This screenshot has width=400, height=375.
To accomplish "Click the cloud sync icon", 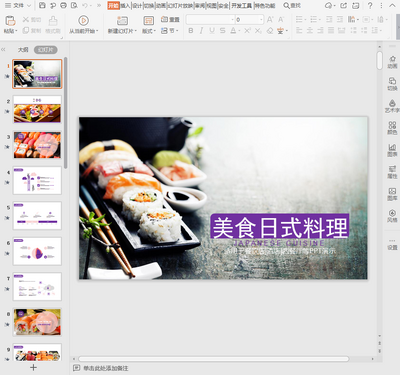I will pyautogui.click(x=329, y=5).
